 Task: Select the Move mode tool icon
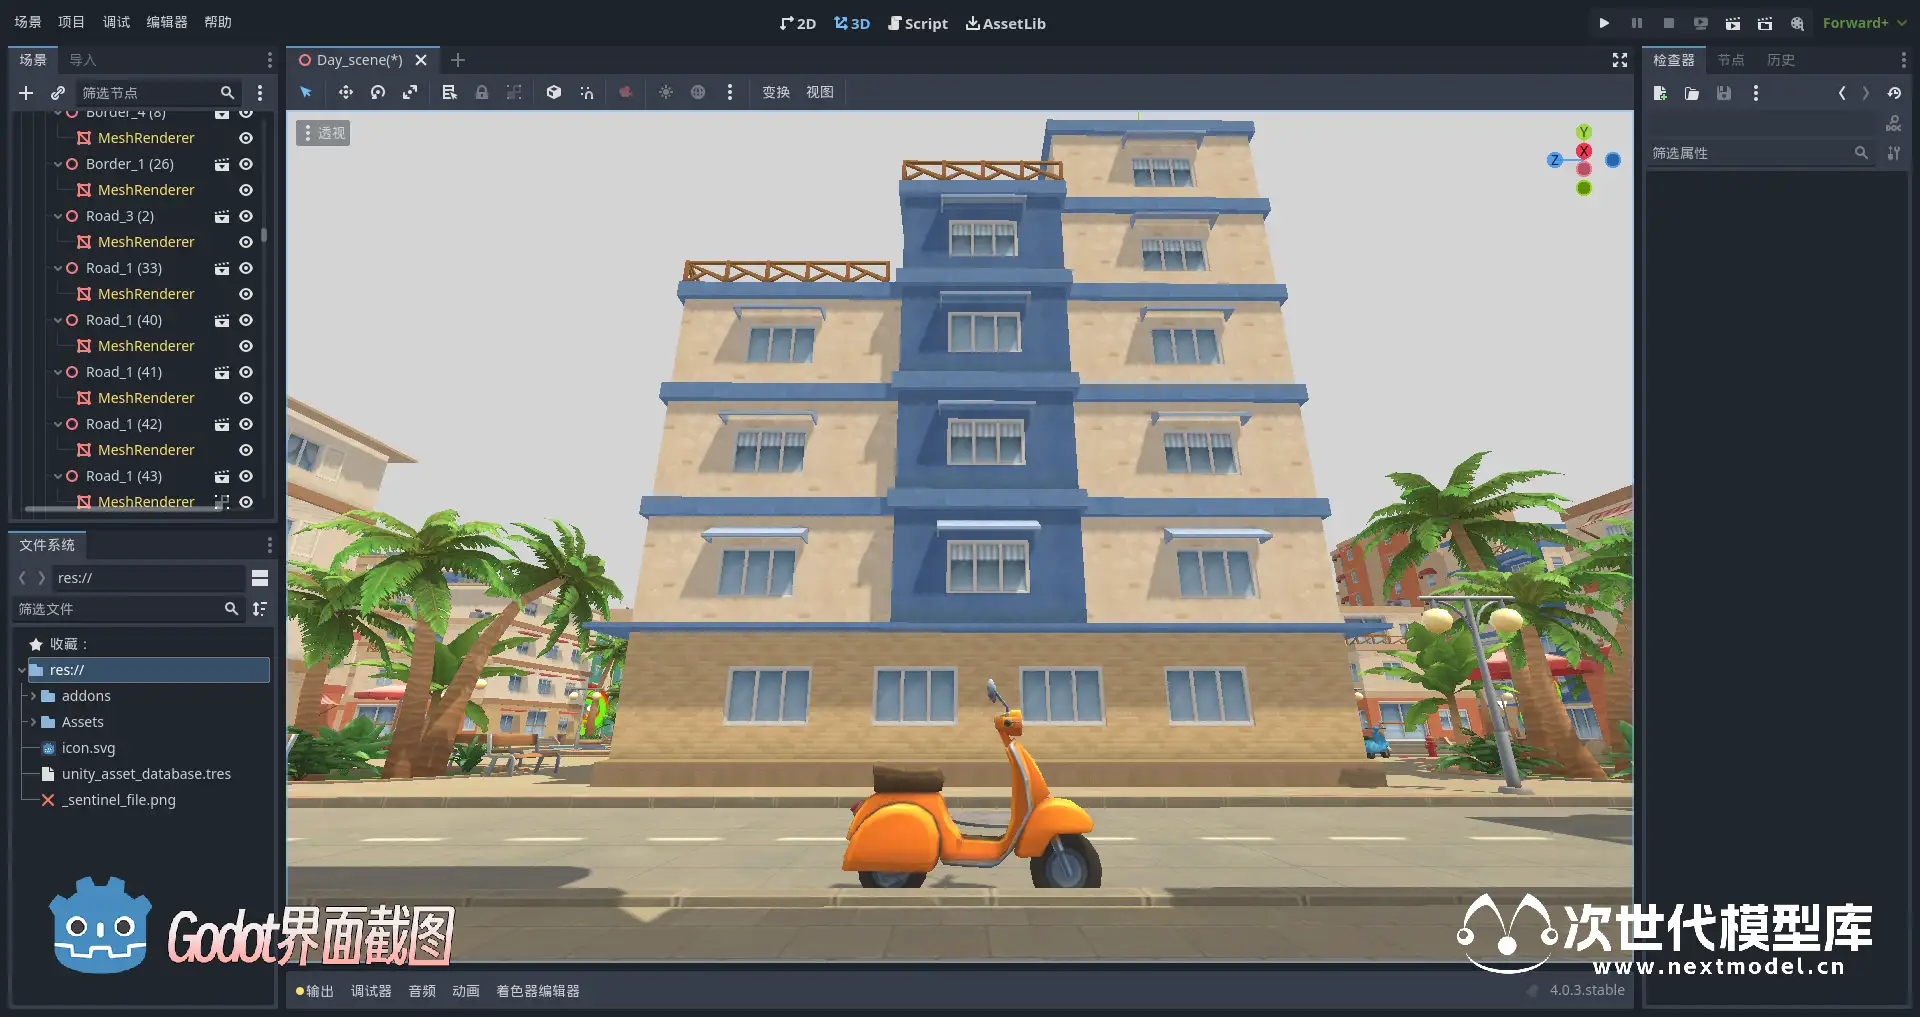pyautogui.click(x=345, y=92)
